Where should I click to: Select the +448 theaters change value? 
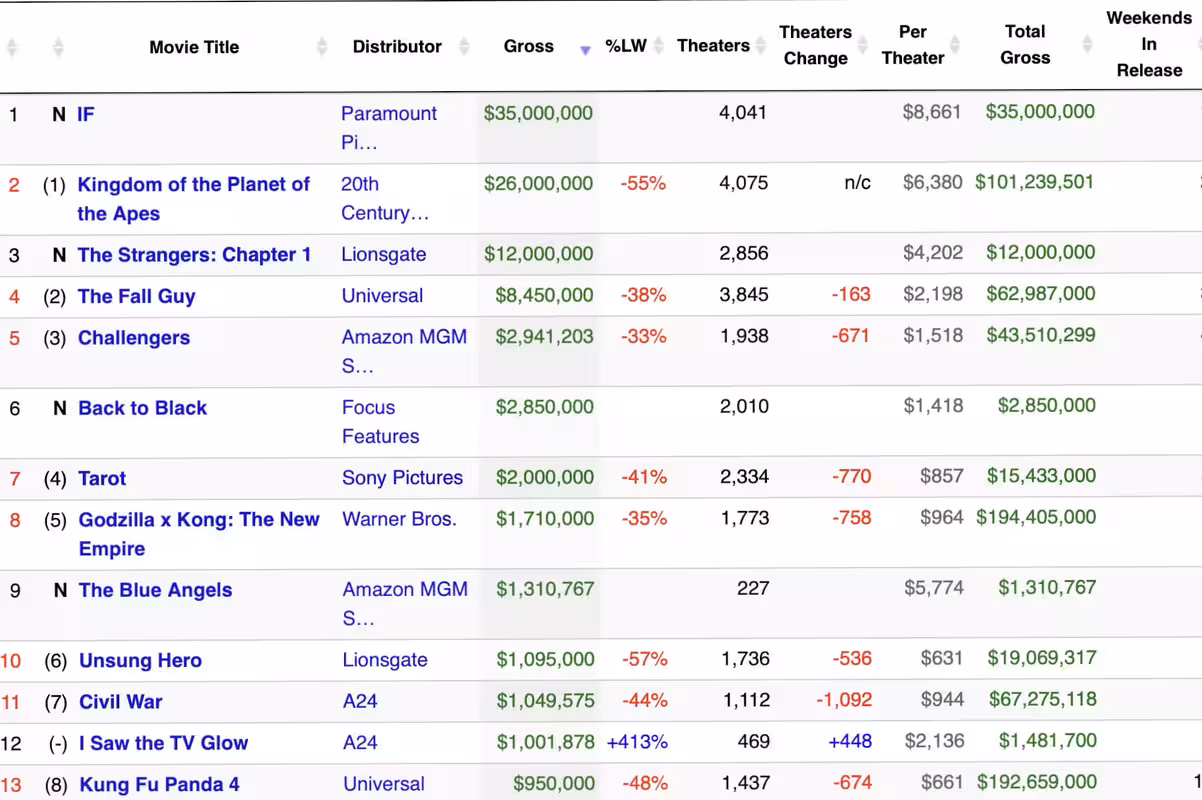pos(850,741)
